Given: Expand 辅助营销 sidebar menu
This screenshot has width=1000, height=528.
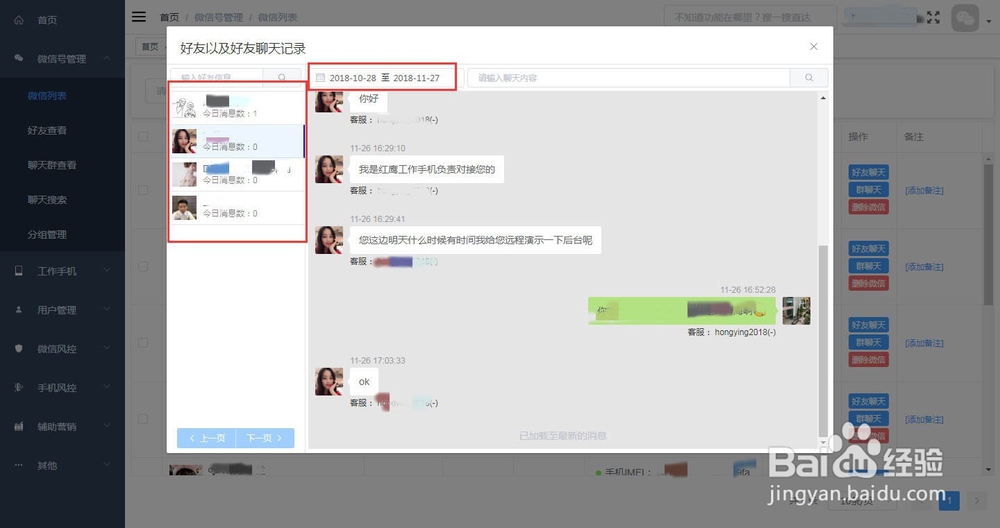Looking at the screenshot, I should (x=62, y=427).
